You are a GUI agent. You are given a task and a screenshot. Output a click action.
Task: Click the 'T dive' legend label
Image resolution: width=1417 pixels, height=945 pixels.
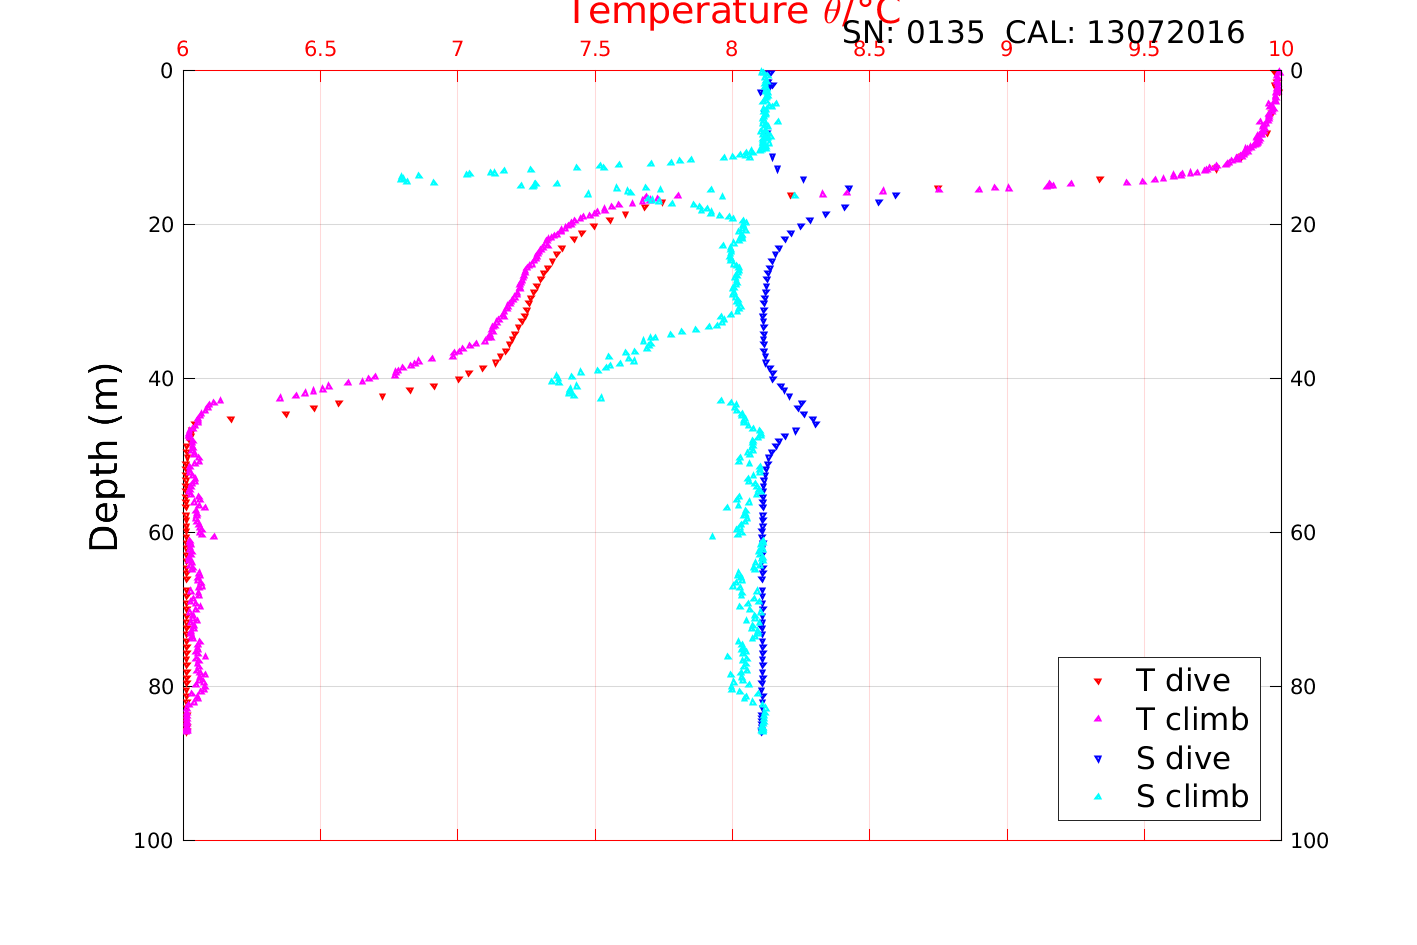tap(1183, 681)
